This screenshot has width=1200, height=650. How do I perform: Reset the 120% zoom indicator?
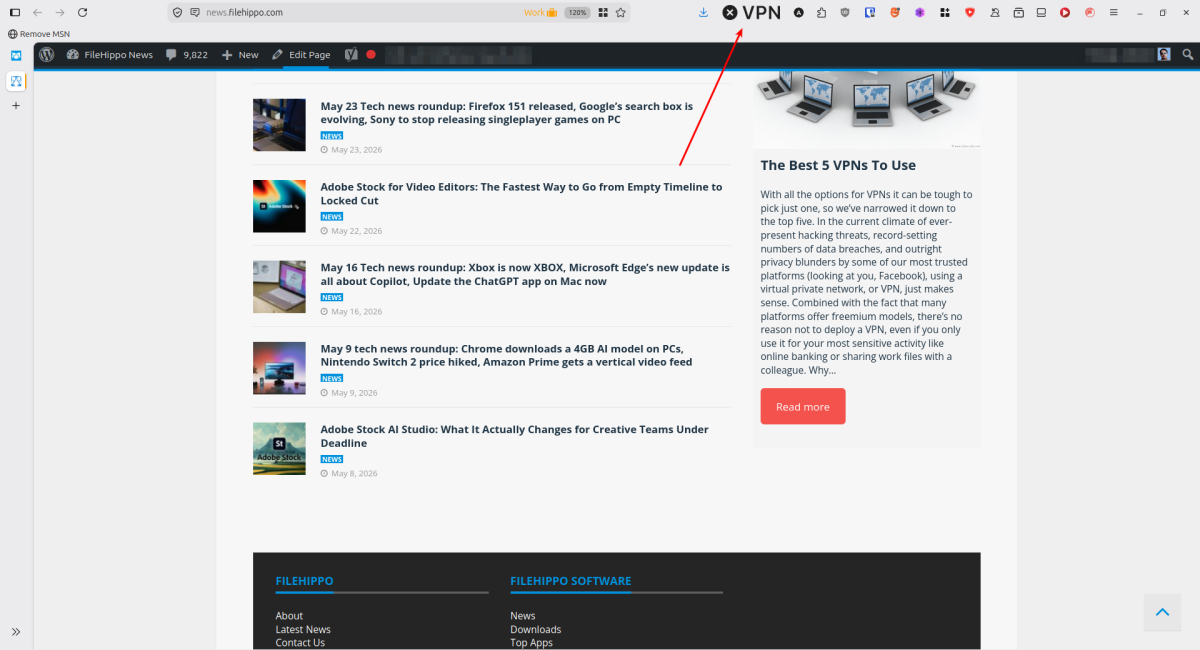coord(577,12)
